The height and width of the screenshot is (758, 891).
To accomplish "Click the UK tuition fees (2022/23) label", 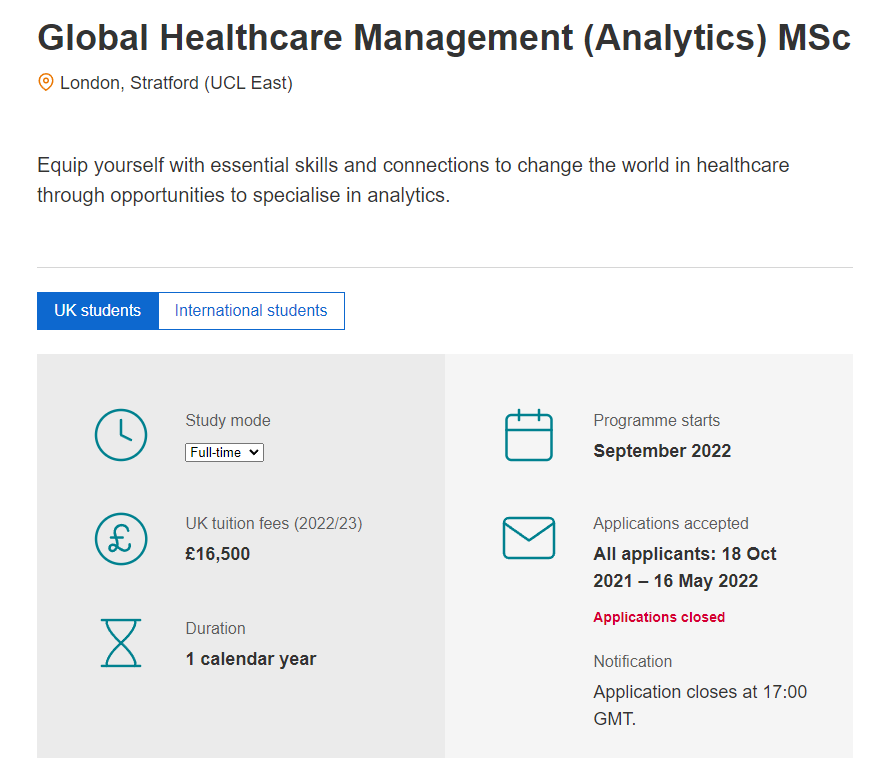I will point(273,523).
